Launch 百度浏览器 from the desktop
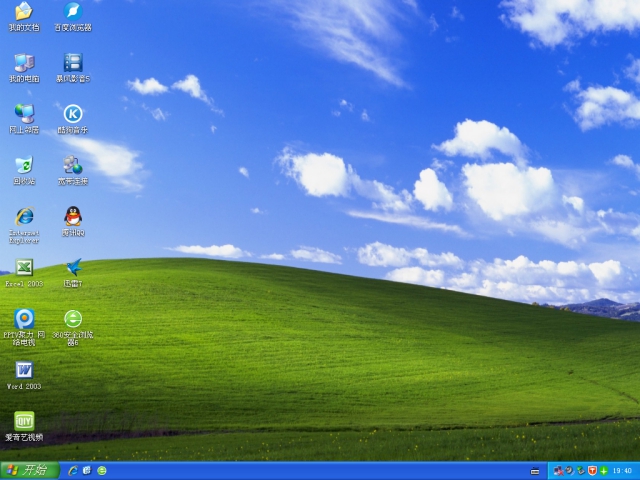Image resolution: width=640 pixels, height=480 pixels. coord(73,12)
